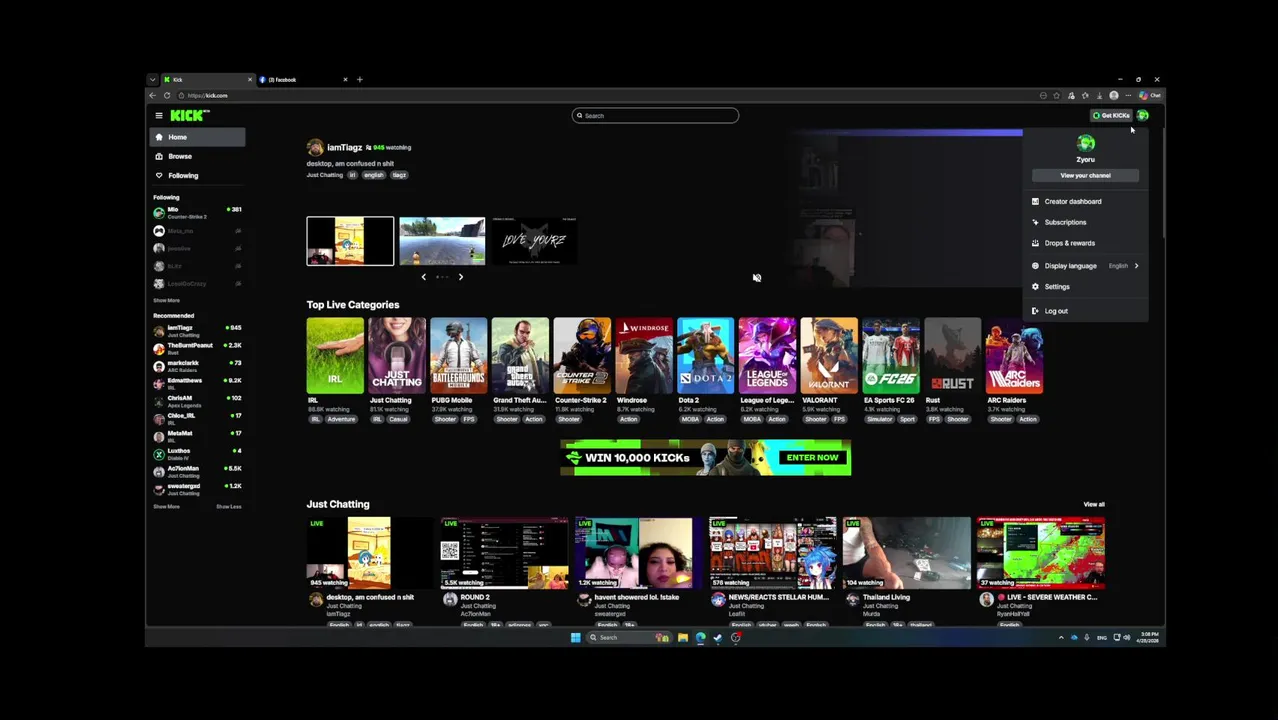
Task: Click the profile avatar in the header
Action: (1143, 115)
